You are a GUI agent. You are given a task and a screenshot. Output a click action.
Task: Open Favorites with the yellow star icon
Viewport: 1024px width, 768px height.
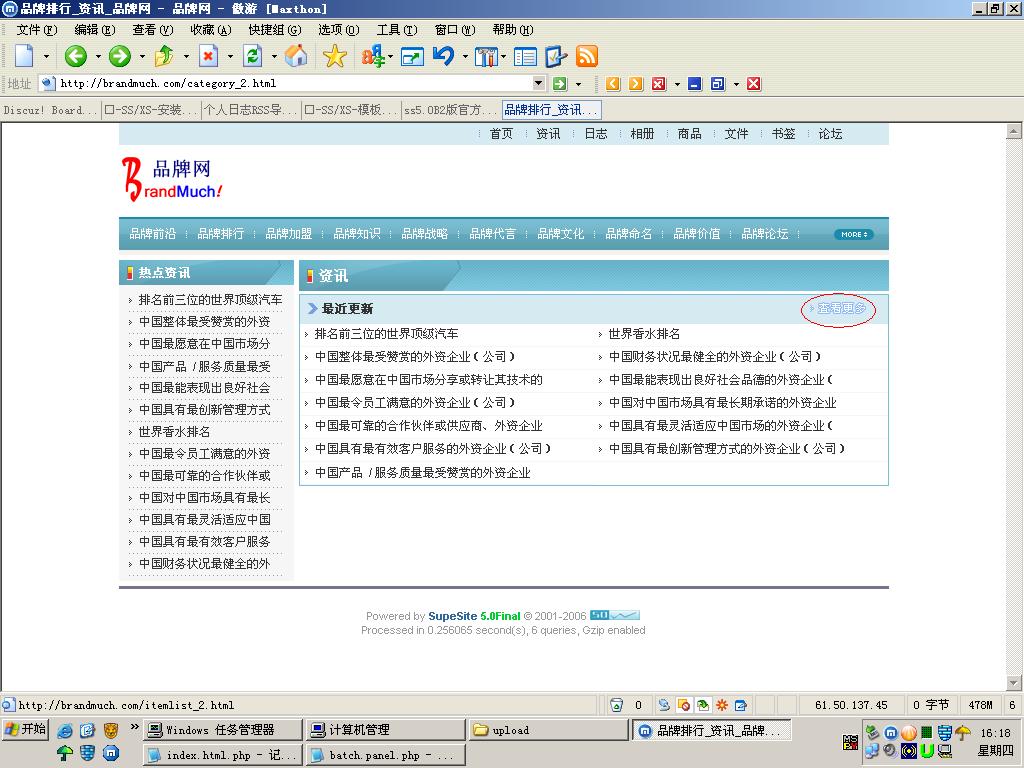coord(334,56)
